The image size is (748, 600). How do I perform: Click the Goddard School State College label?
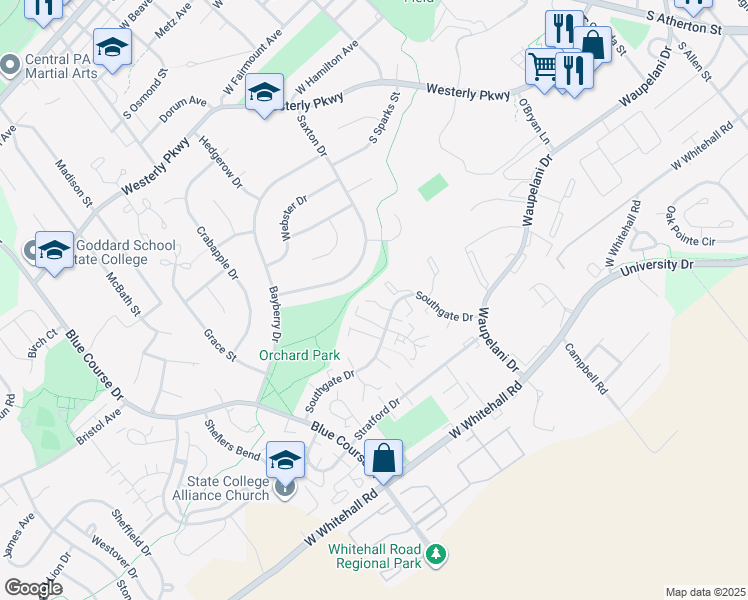click(124, 252)
